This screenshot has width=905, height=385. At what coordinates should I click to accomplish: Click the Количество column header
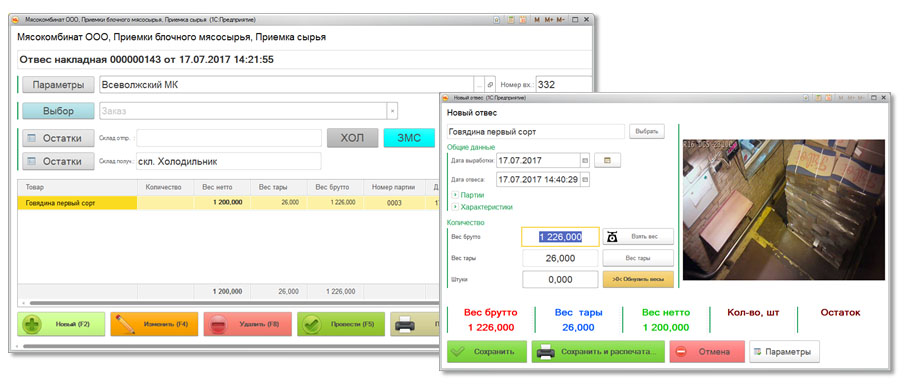click(x=166, y=188)
